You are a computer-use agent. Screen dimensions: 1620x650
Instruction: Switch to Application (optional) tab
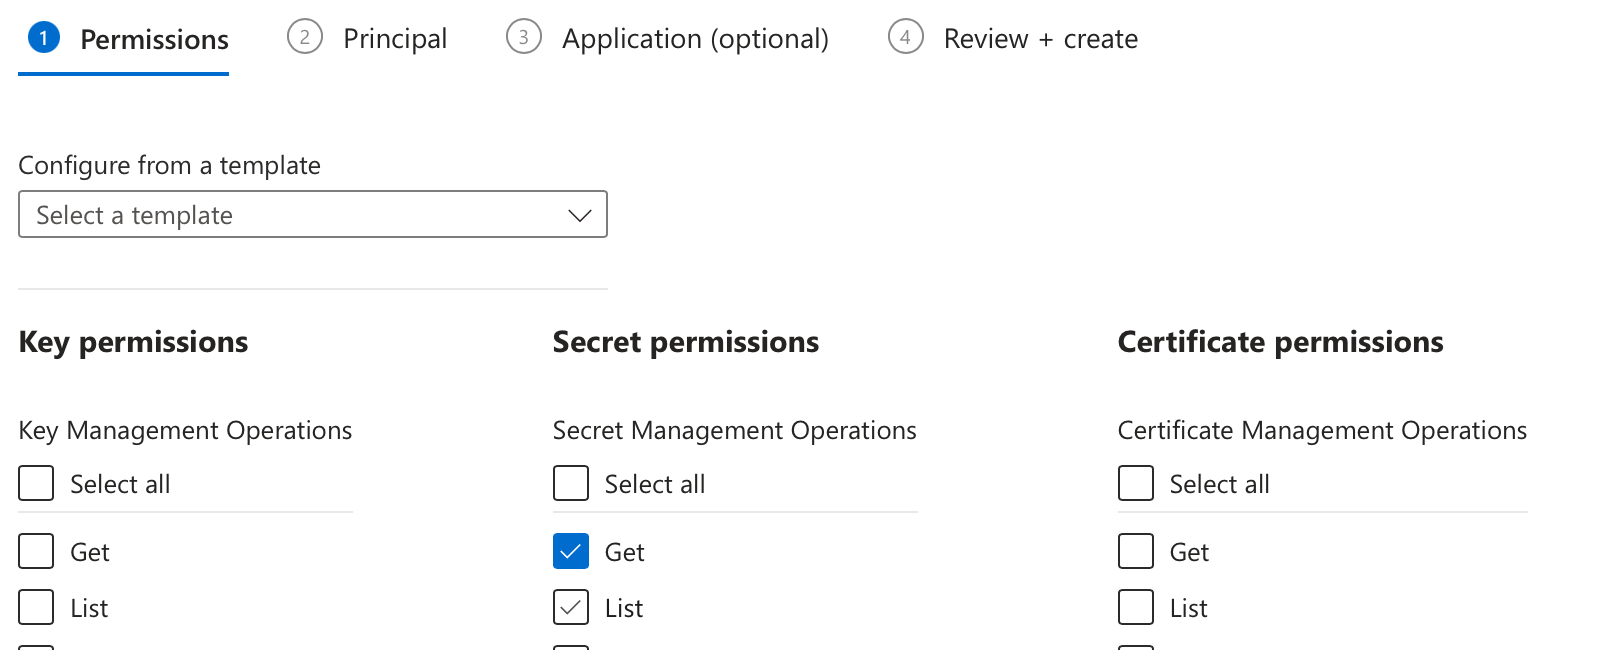coord(695,39)
